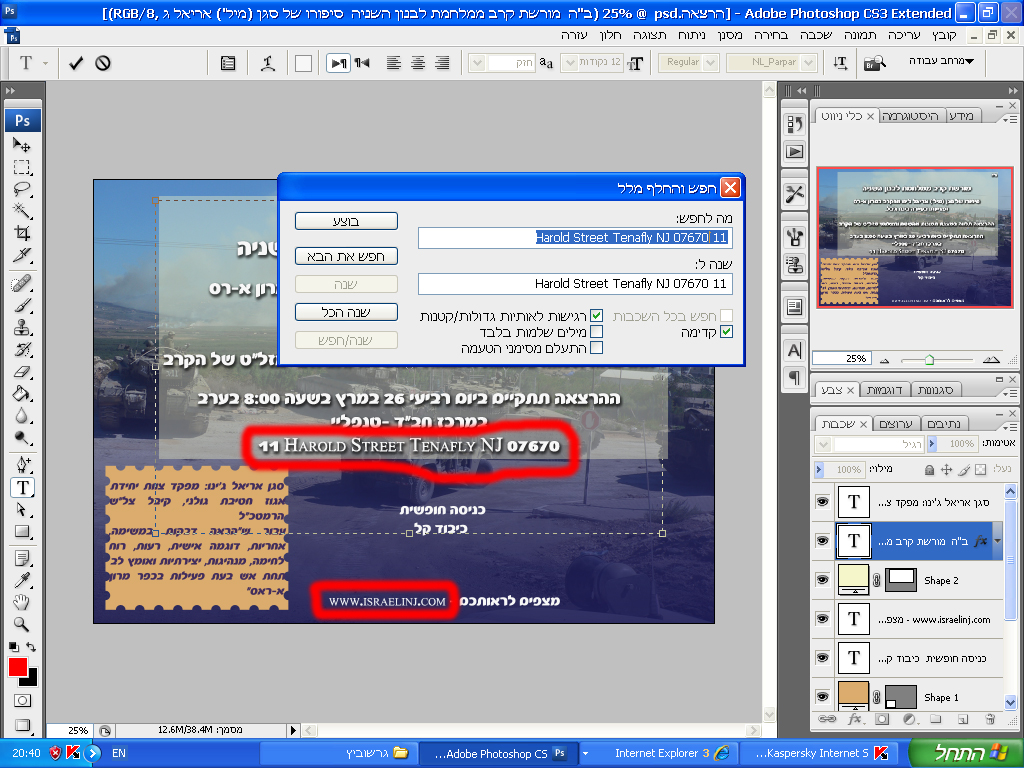Select the Hand tool

22,602
